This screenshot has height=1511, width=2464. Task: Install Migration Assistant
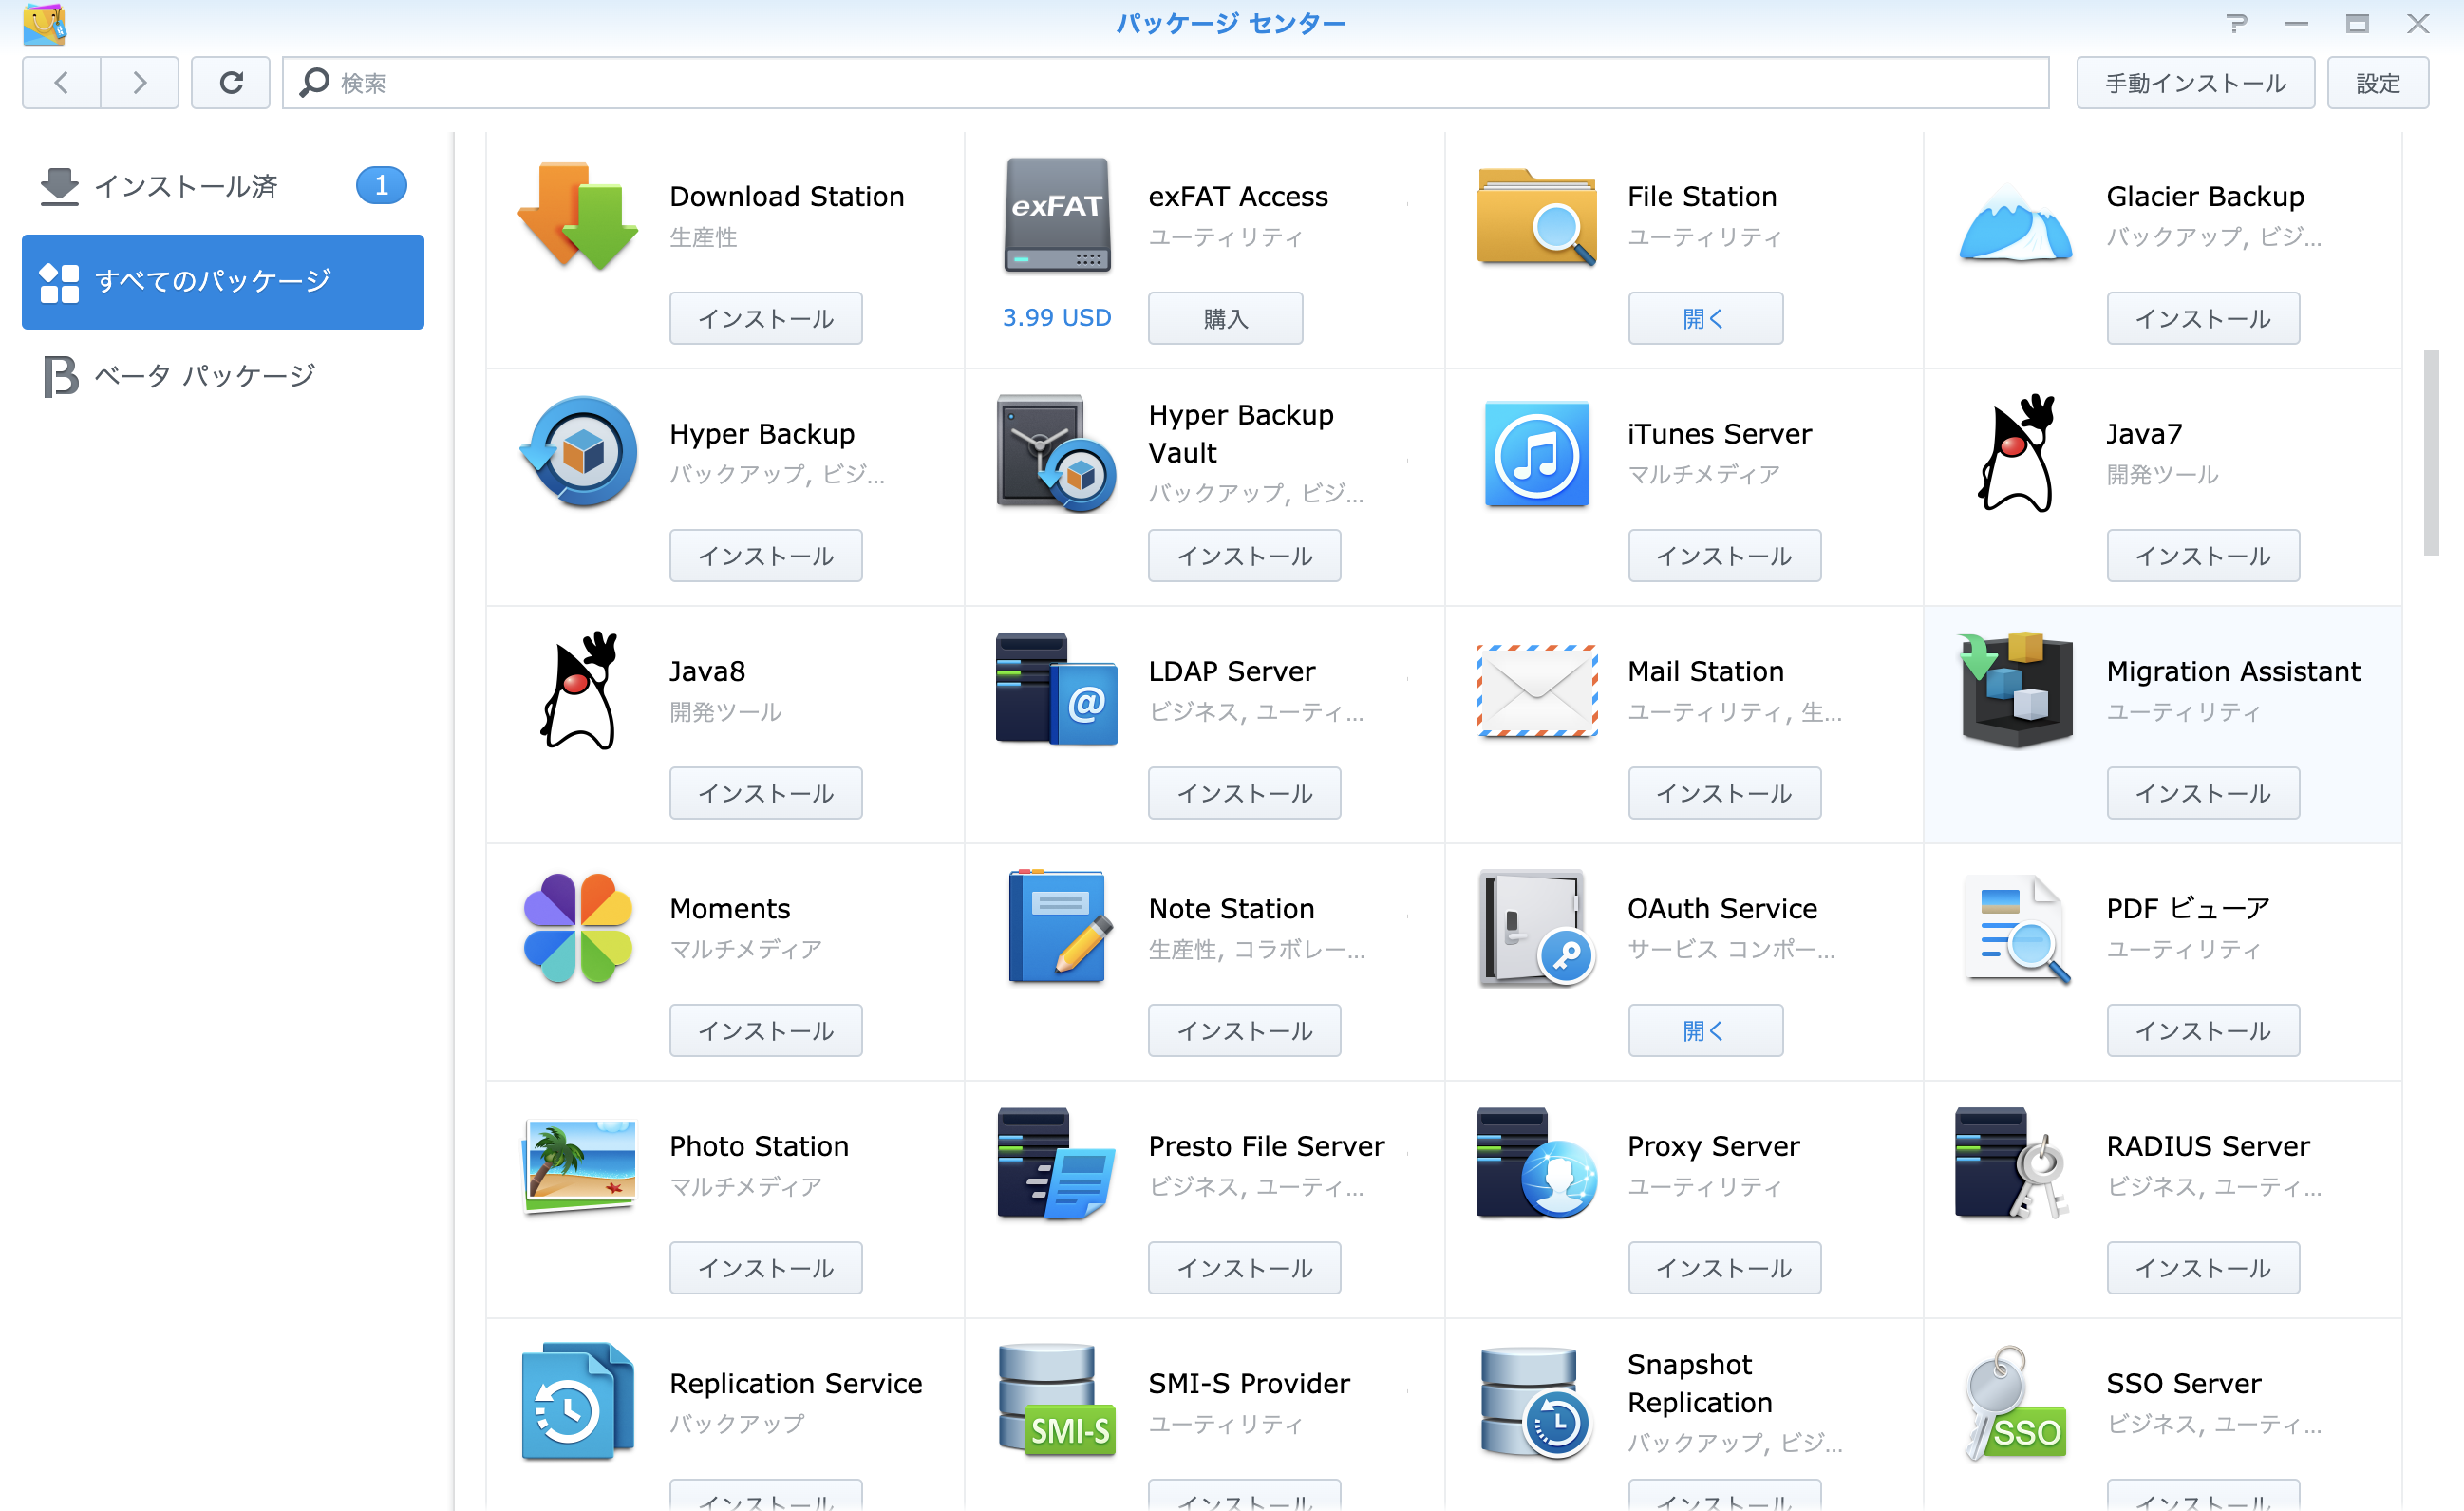click(x=2203, y=793)
